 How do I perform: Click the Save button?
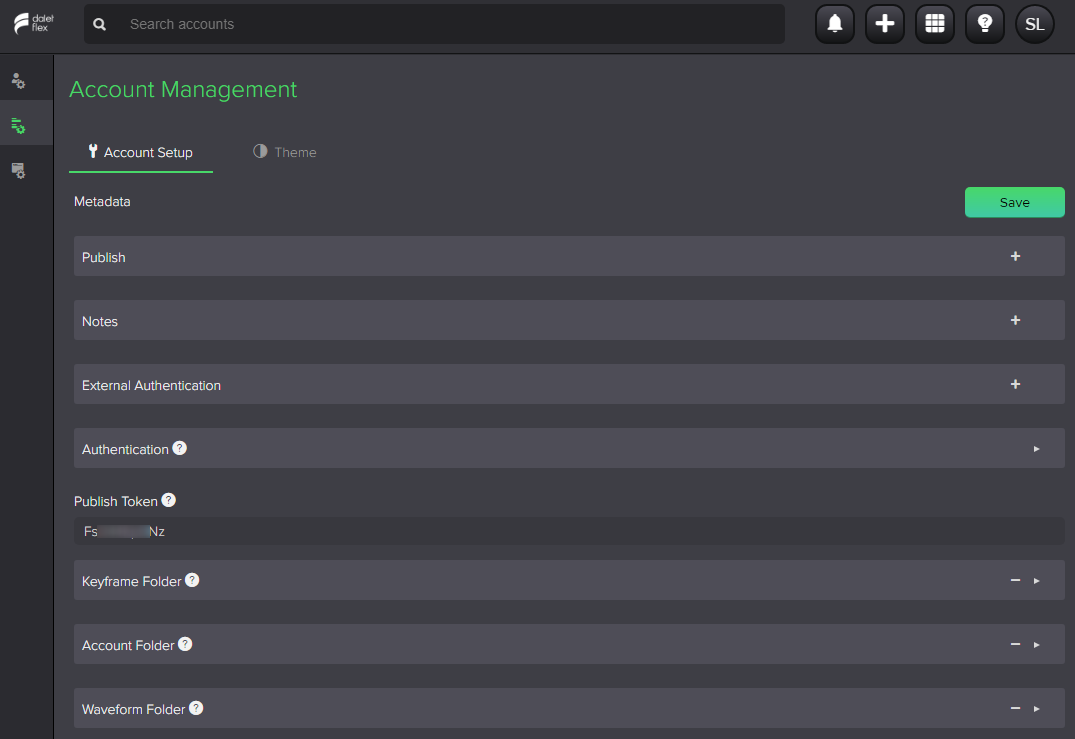[1014, 202]
